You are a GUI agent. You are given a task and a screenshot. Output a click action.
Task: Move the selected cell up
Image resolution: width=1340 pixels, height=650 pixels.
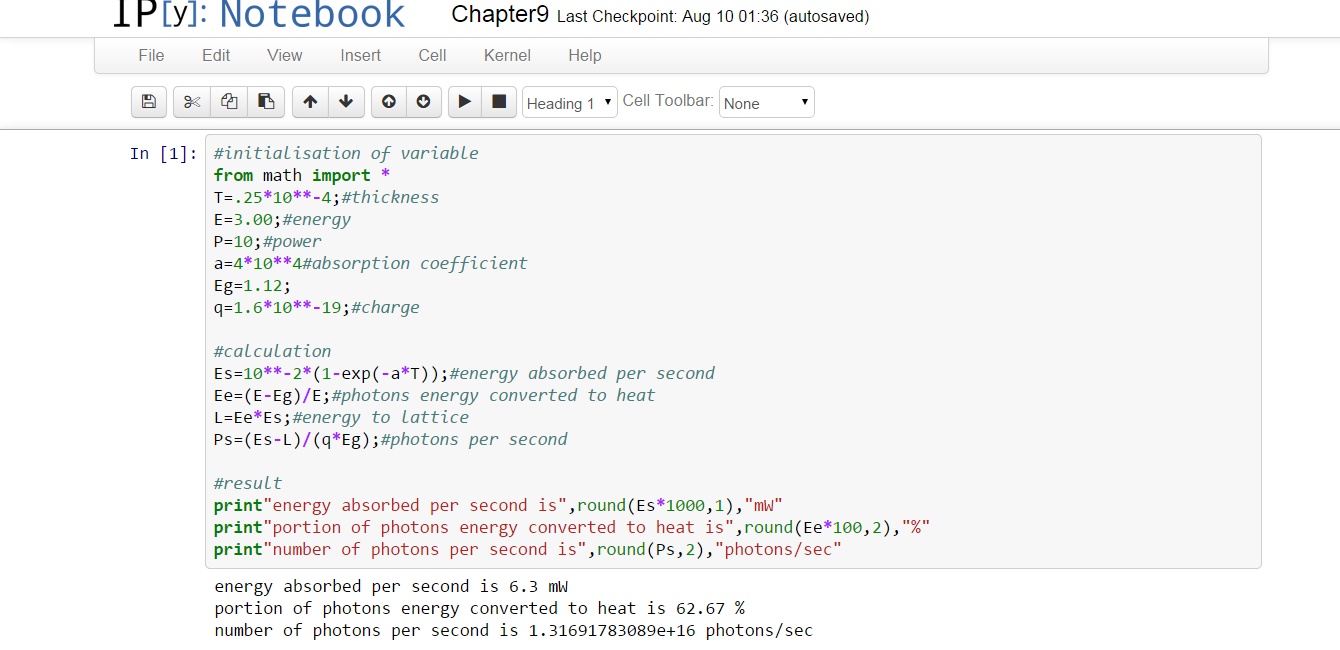[310, 102]
